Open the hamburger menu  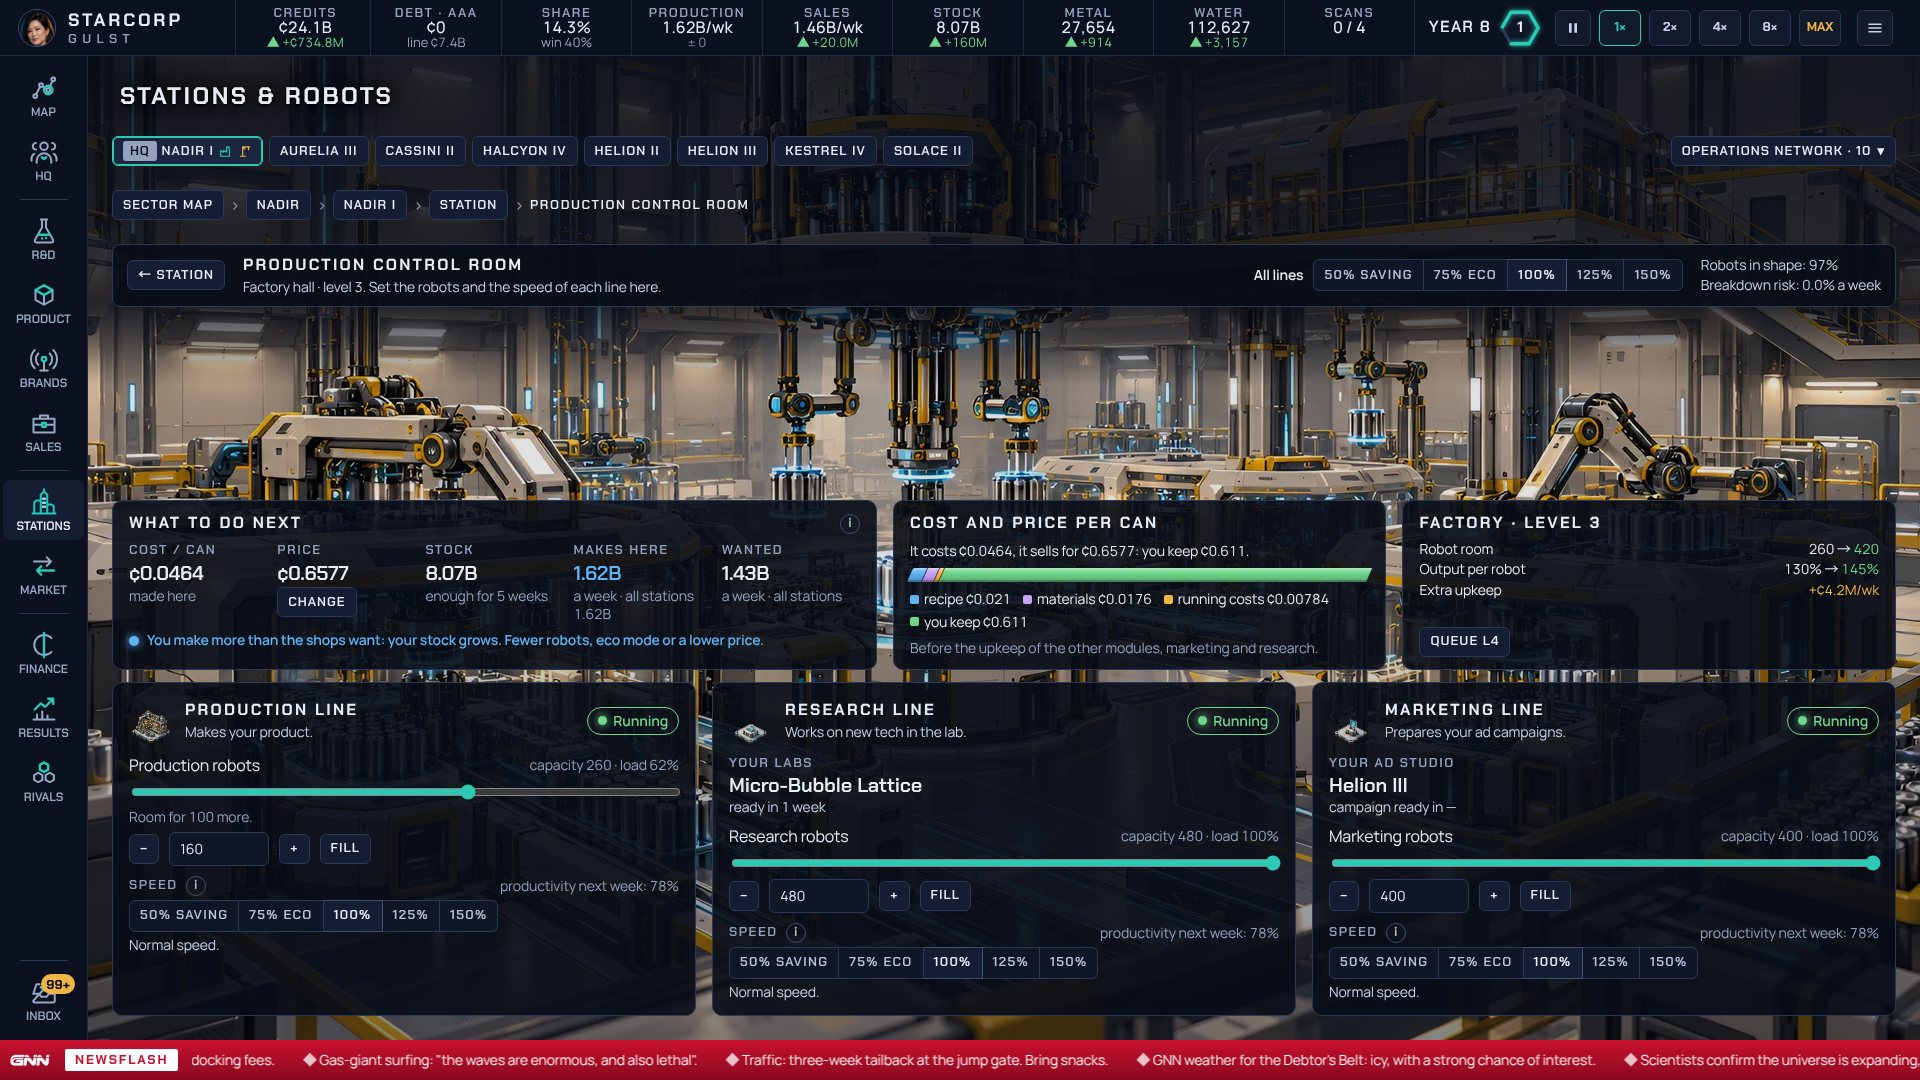pyautogui.click(x=1874, y=27)
